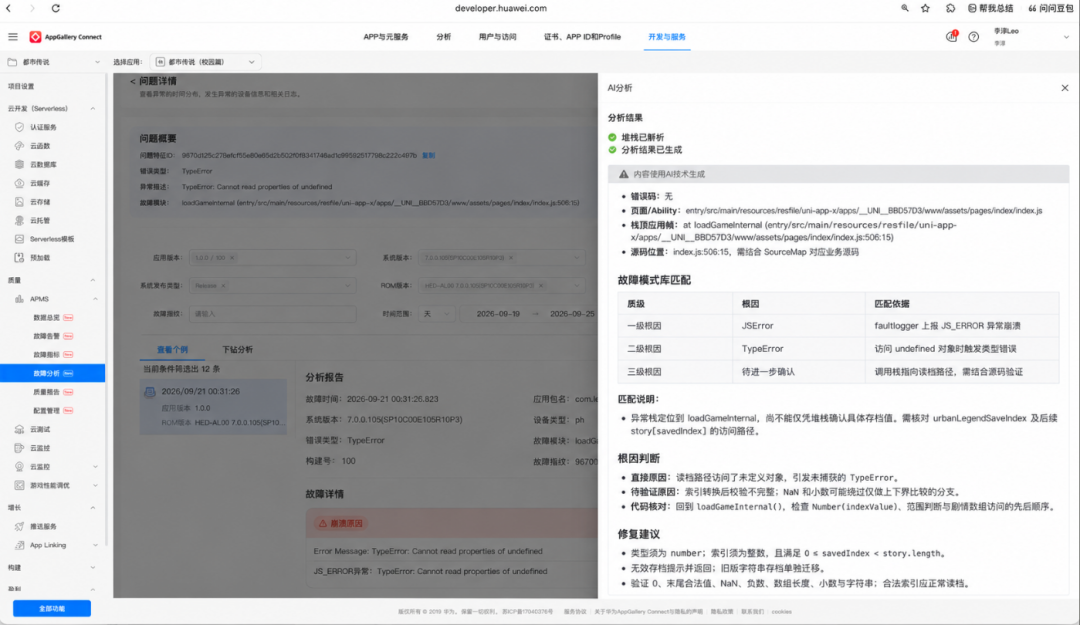Expand the App Linking submenu chevron
1080x625 pixels.
pos(95,545)
